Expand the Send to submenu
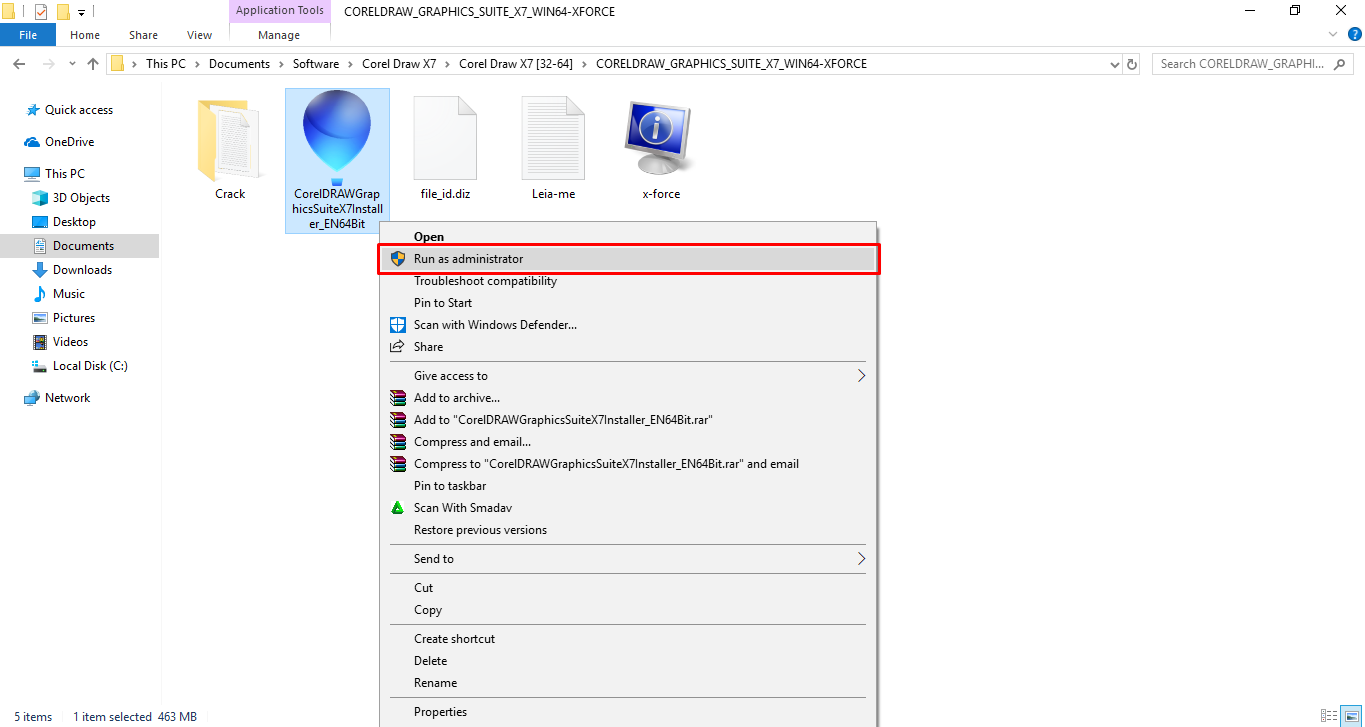 (x=628, y=559)
